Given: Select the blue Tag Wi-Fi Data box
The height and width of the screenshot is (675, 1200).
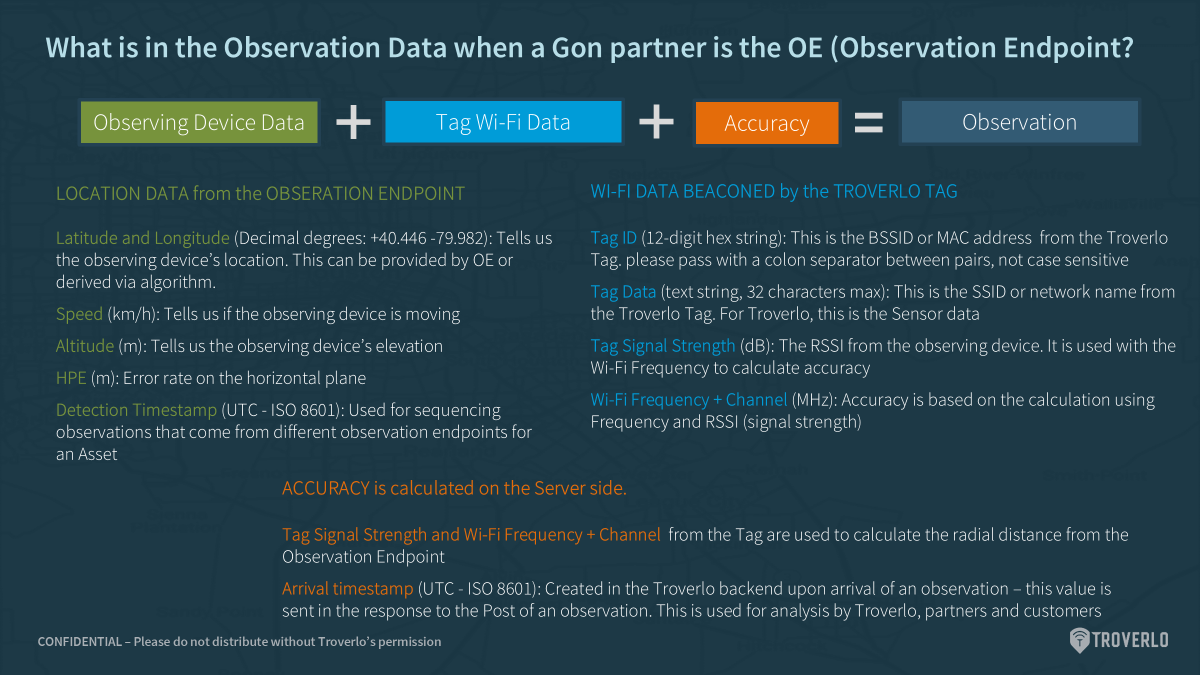Looking at the screenshot, I should point(503,122).
